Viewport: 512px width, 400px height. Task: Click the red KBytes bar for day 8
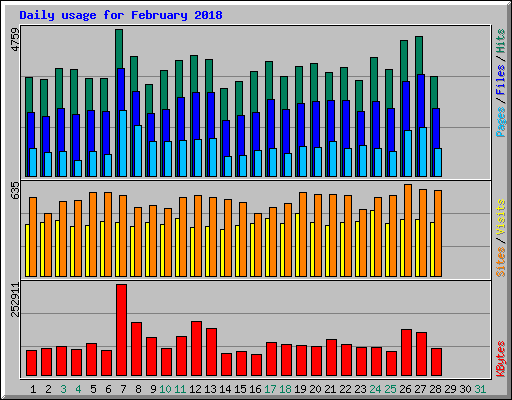137,349
